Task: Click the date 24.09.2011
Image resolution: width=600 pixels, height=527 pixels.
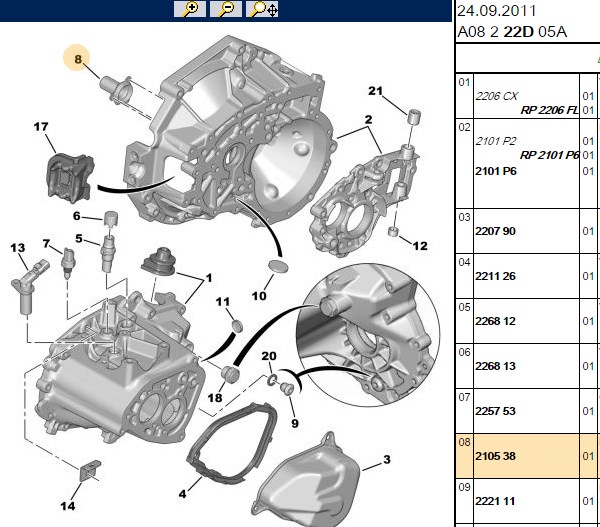Action: 497,11
